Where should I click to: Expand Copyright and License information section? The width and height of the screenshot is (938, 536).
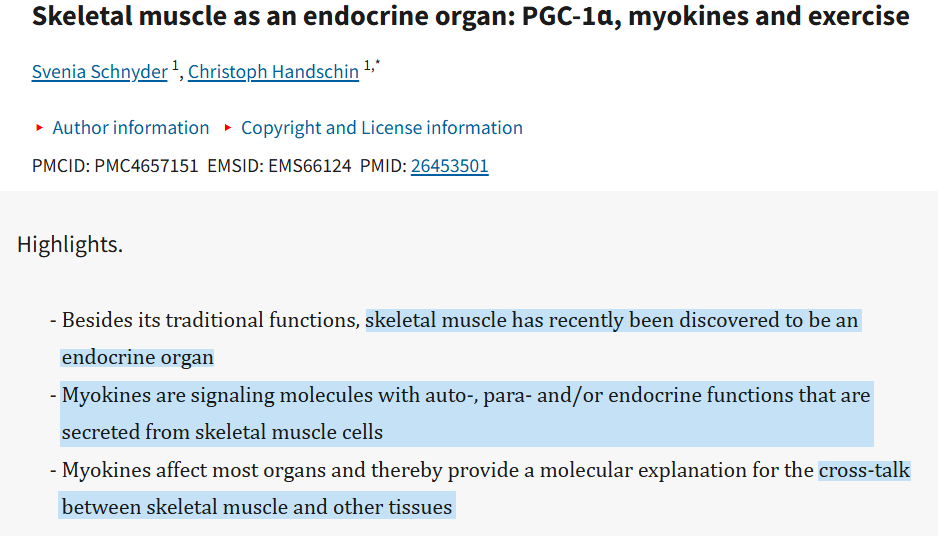pos(382,127)
